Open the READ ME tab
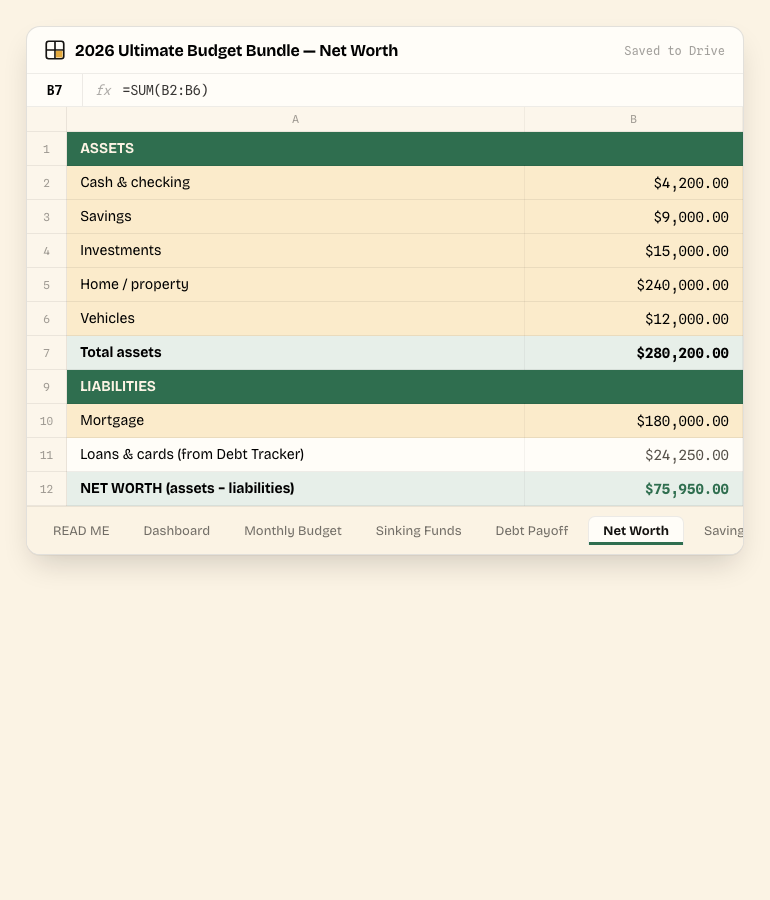Image resolution: width=770 pixels, height=900 pixels. click(81, 530)
